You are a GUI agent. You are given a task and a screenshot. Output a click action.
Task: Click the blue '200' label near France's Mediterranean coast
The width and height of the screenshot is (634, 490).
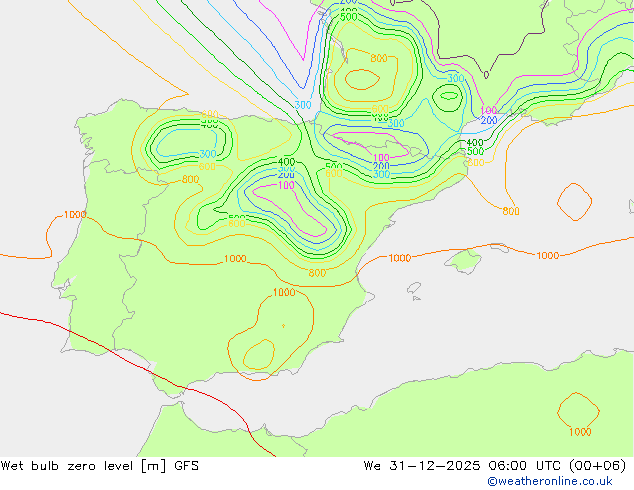coord(489,120)
